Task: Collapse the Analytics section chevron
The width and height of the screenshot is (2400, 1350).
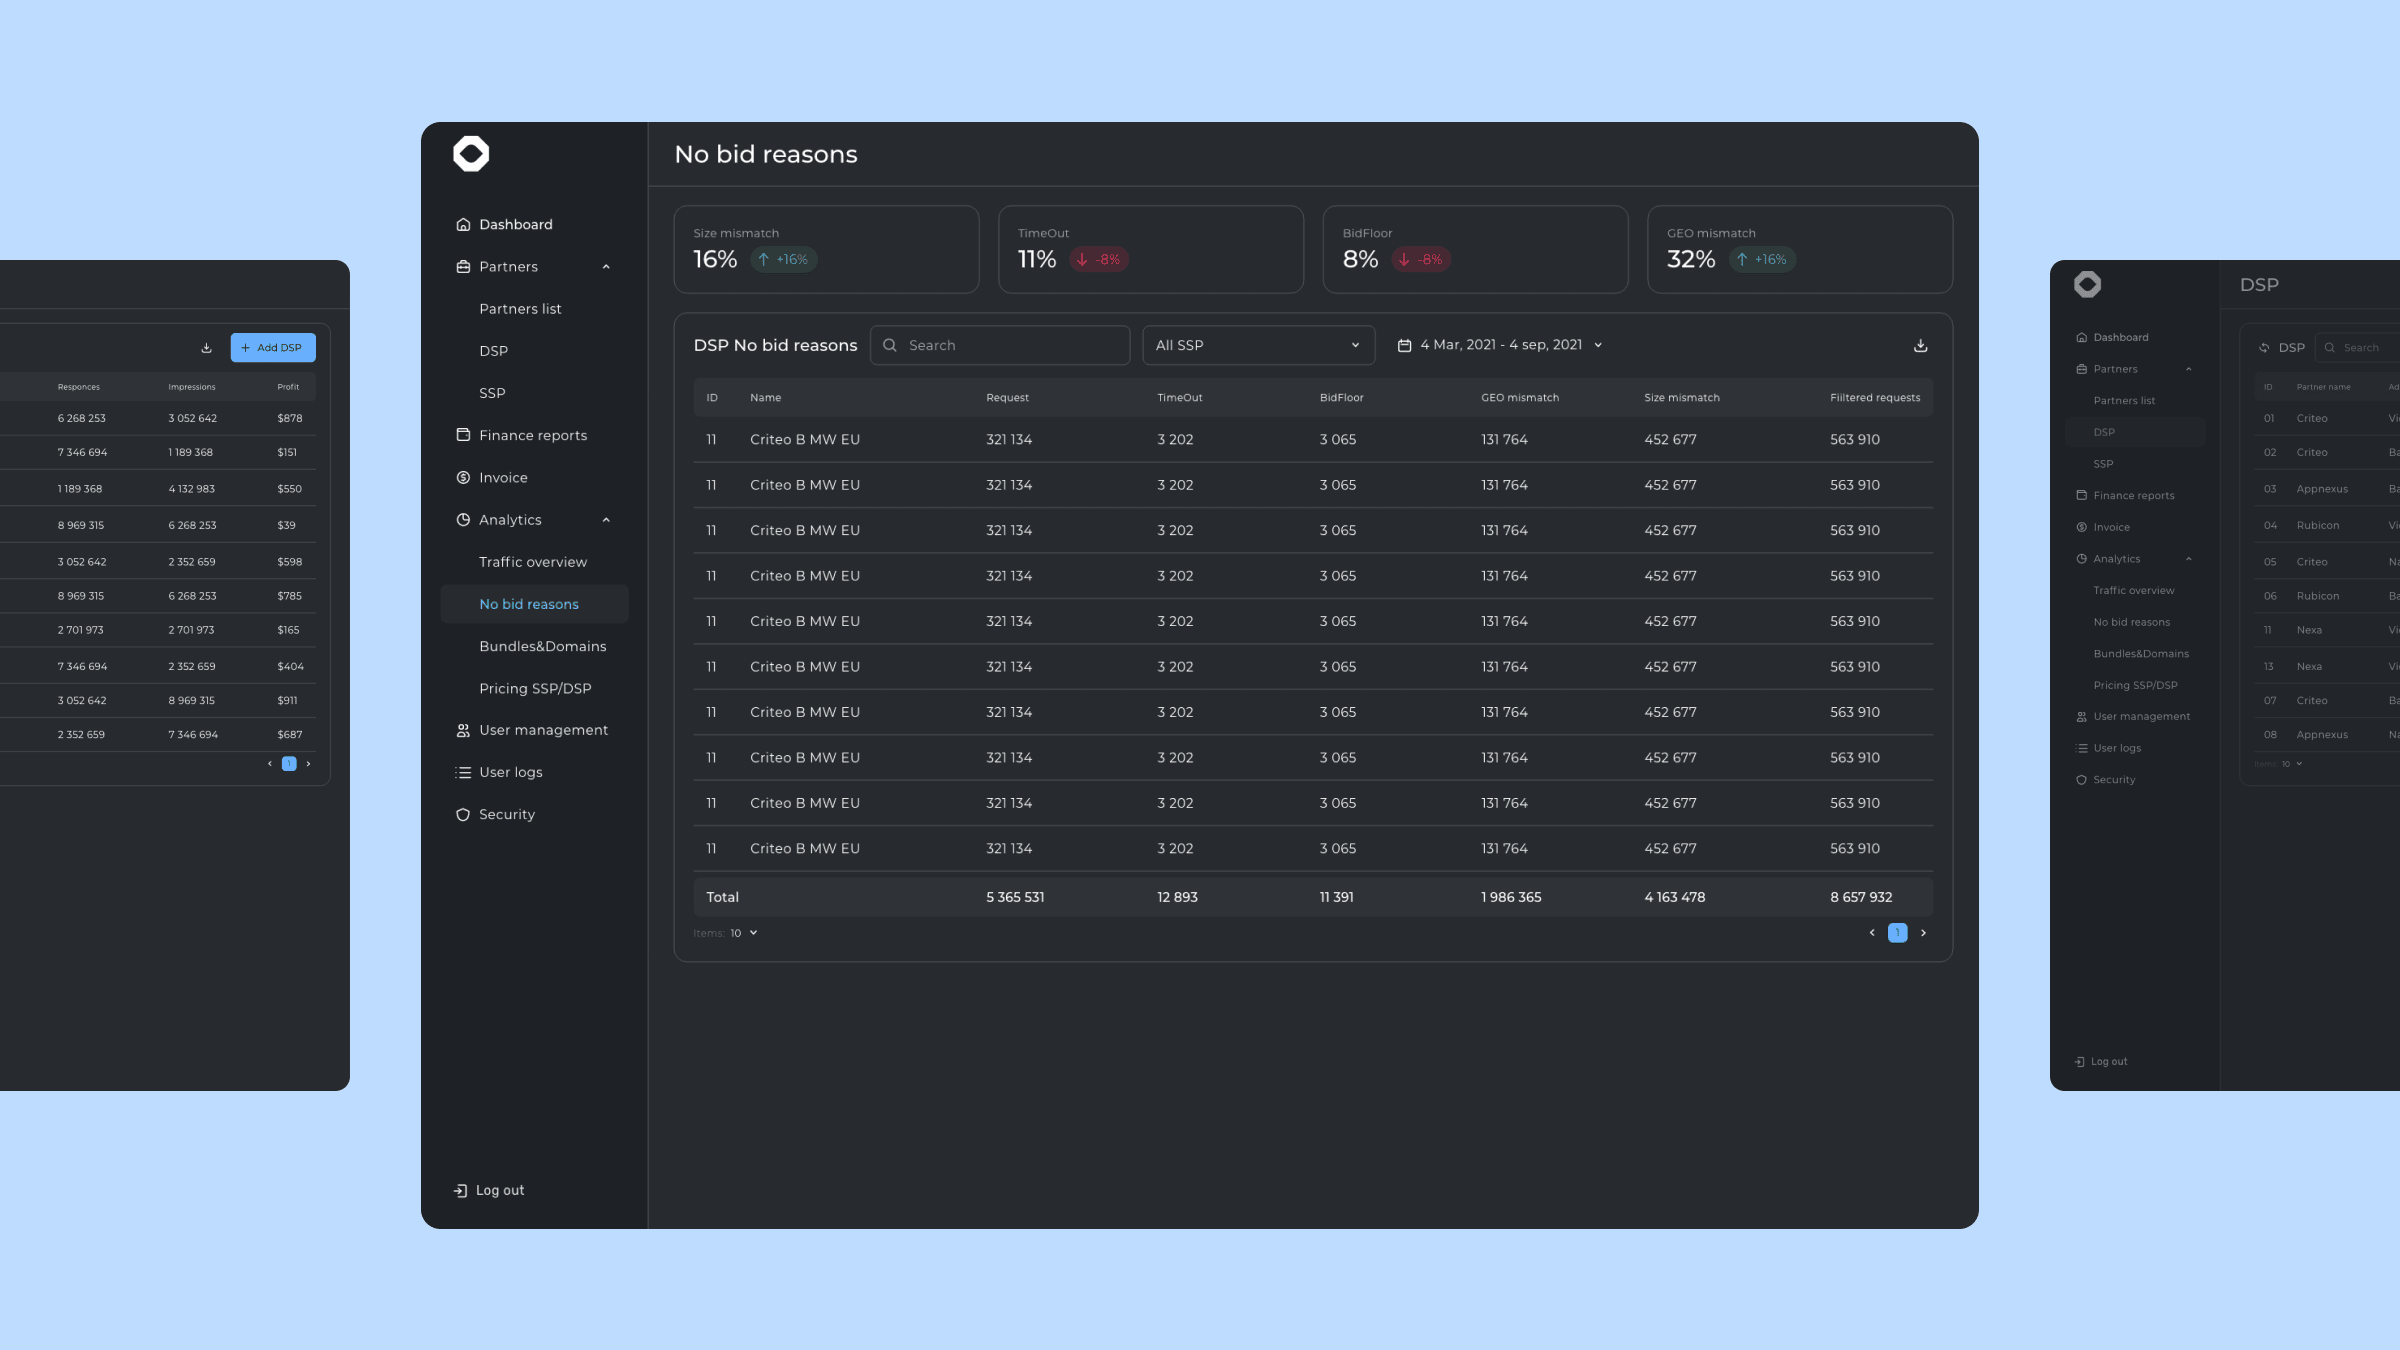Action: (606, 520)
